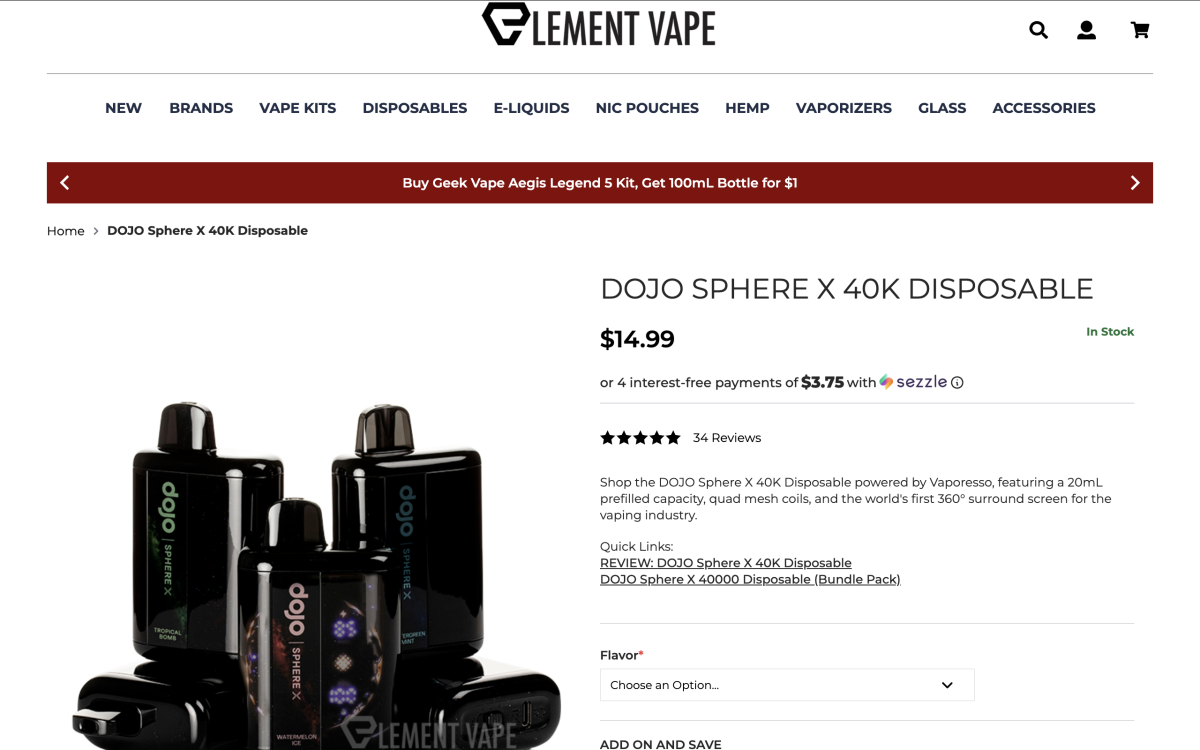The image size is (1200, 750).
Task: Open the Vape Kits menu
Action: tap(298, 108)
